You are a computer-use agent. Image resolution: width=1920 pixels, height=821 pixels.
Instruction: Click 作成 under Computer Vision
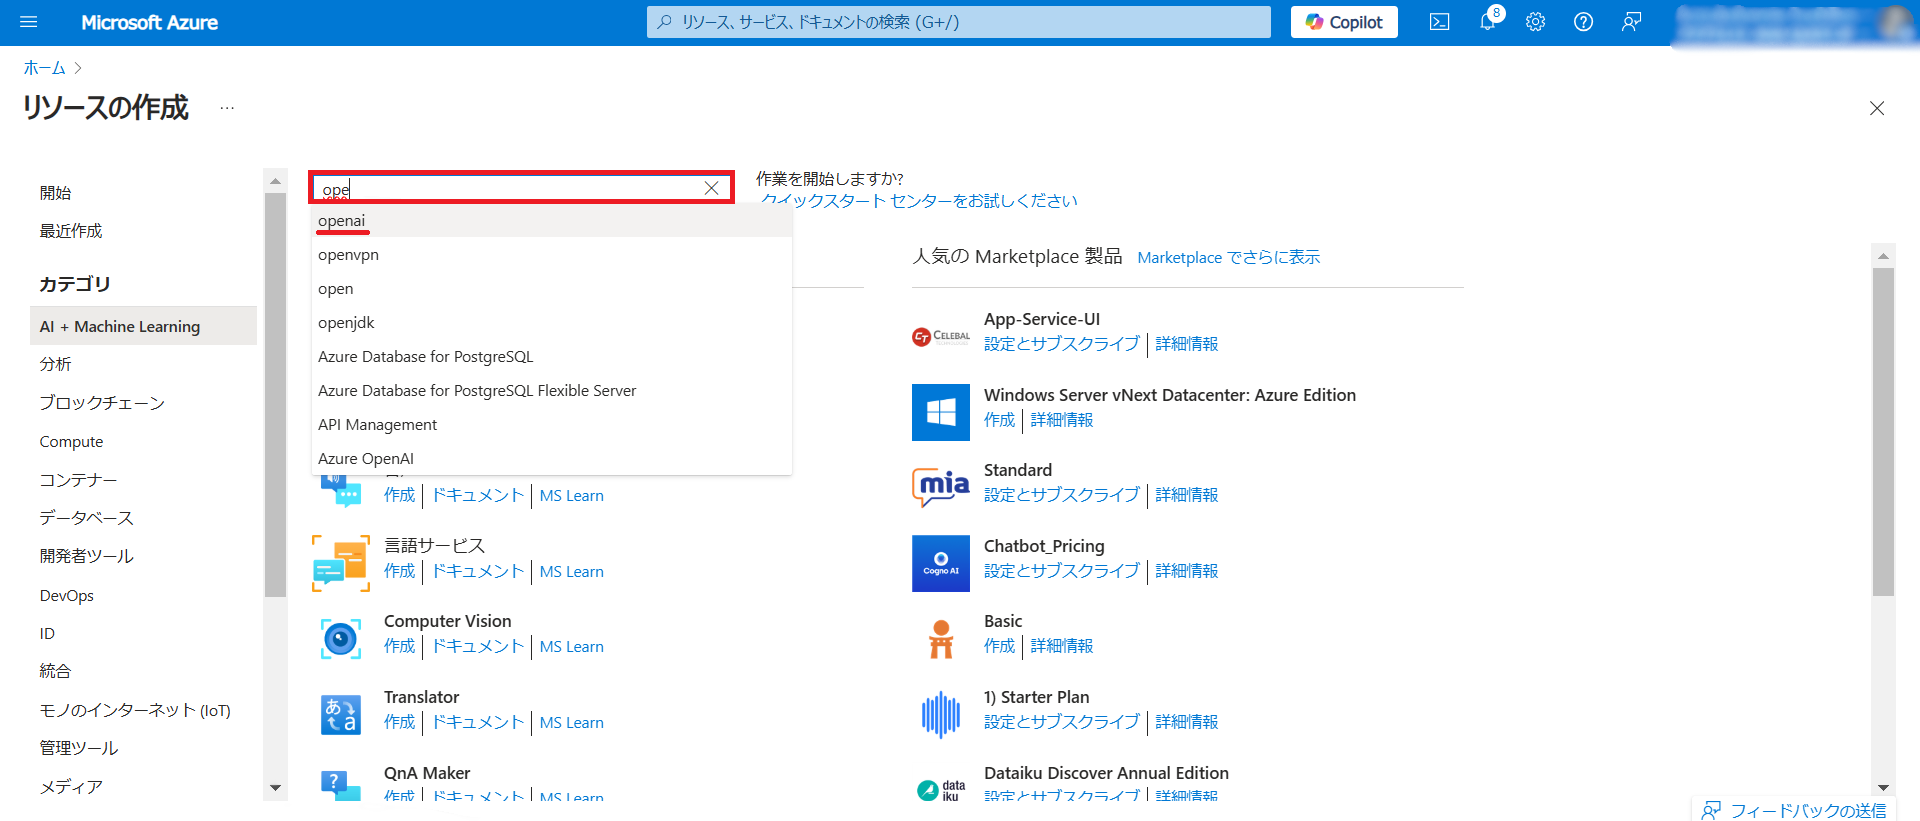tap(399, 647)
